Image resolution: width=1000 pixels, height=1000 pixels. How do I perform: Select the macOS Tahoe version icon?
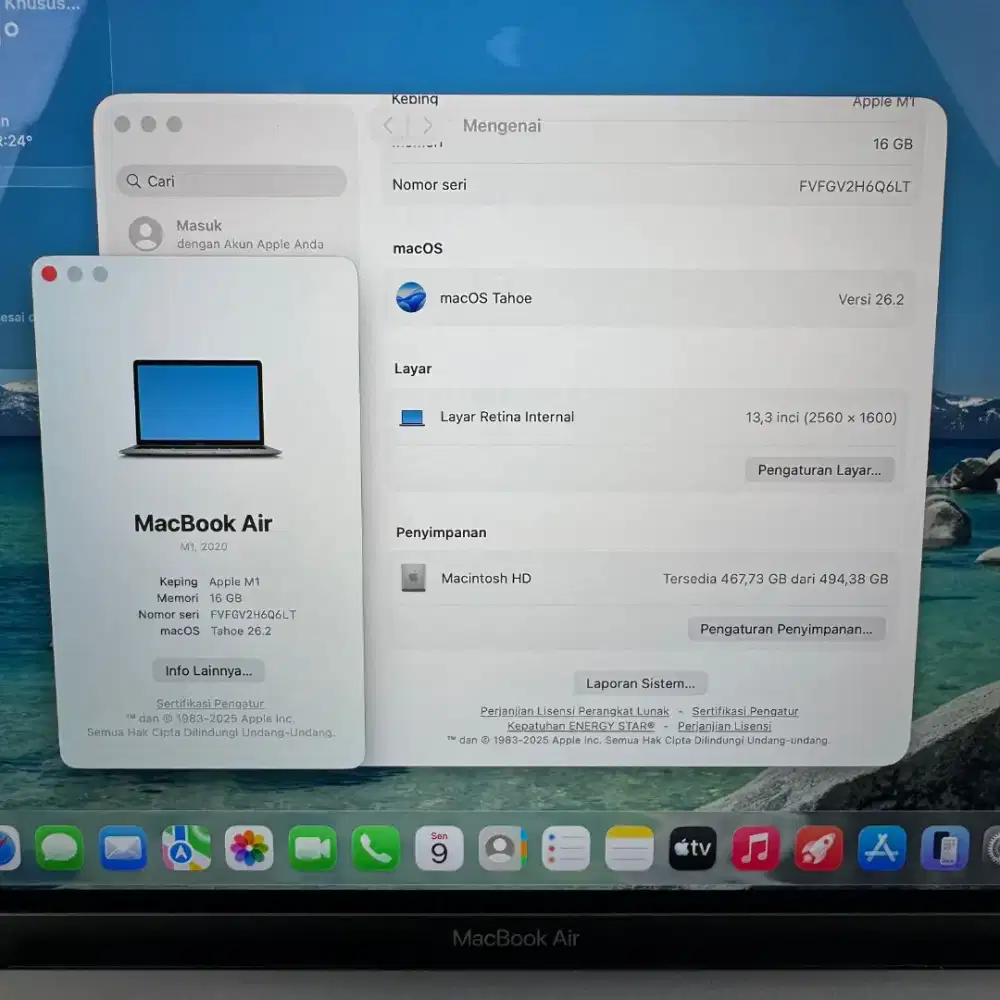[412, 297]
